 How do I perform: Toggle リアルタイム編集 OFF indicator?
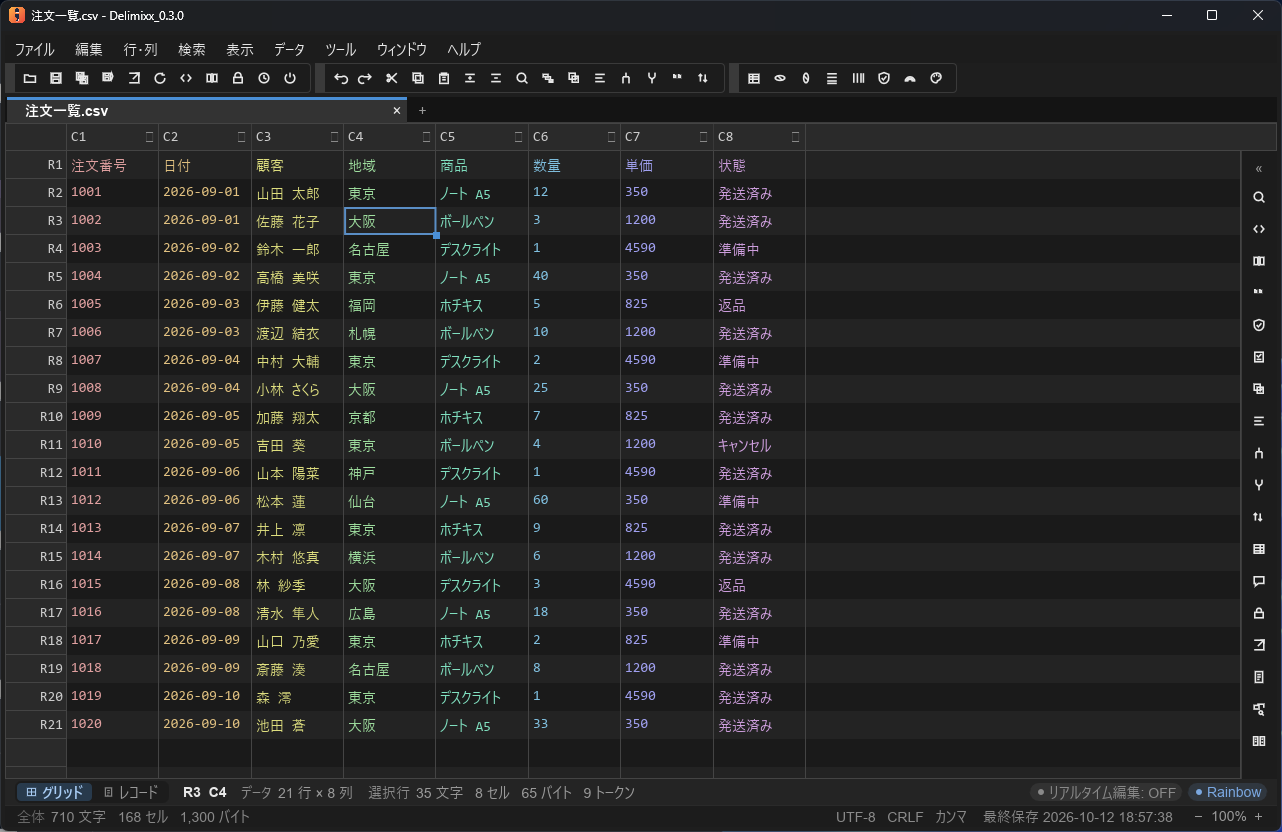1106,792
